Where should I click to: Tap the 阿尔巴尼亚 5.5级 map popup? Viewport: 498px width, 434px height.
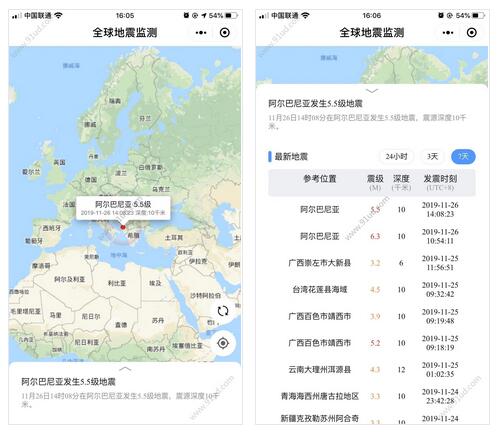(123, 208)
